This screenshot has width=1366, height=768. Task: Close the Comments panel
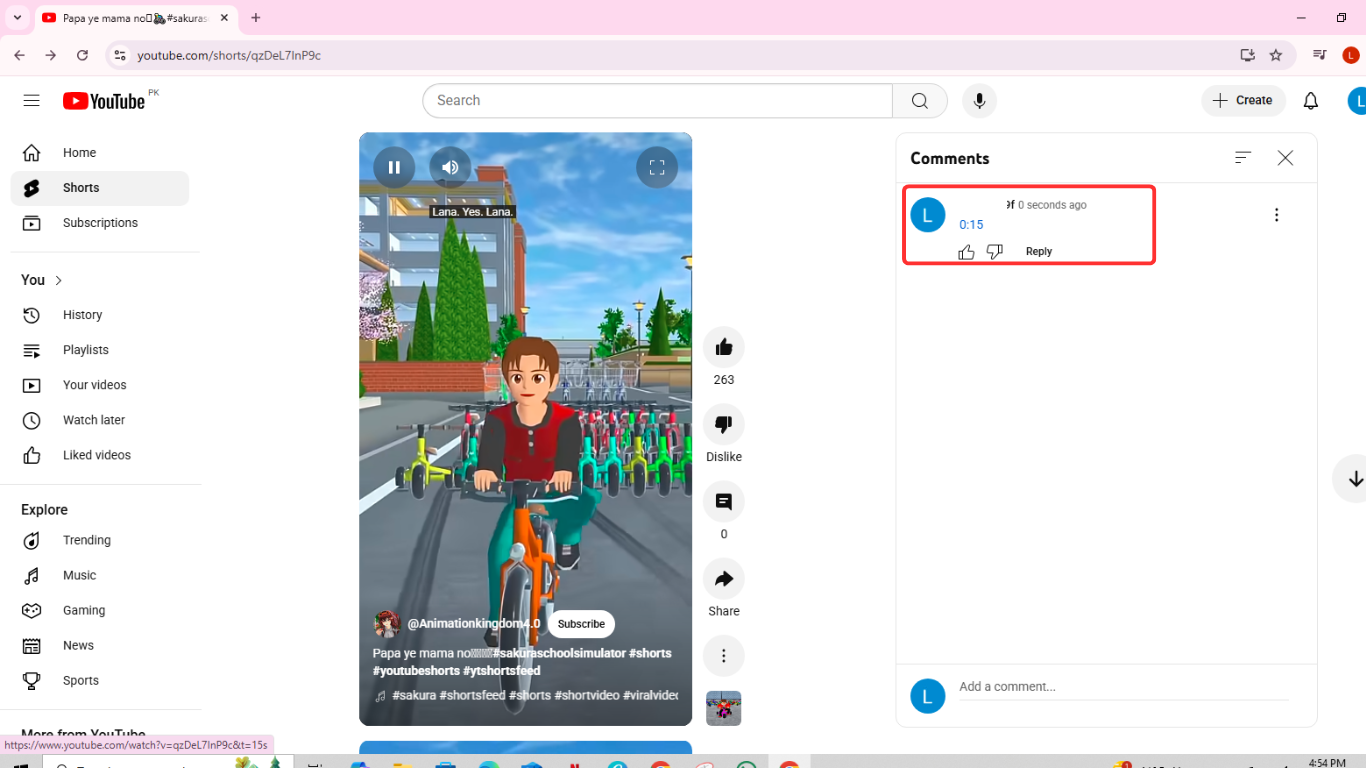1285,158
